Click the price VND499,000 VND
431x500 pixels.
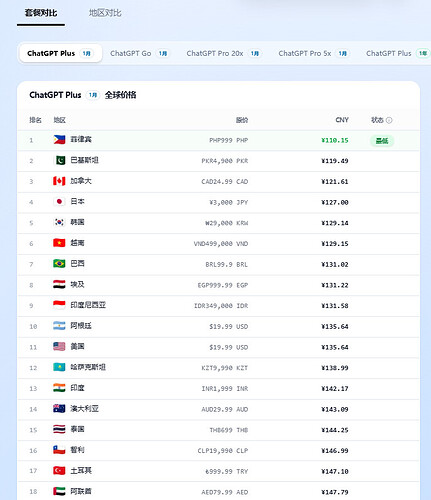pyautogui.click(x=221, y=244)
